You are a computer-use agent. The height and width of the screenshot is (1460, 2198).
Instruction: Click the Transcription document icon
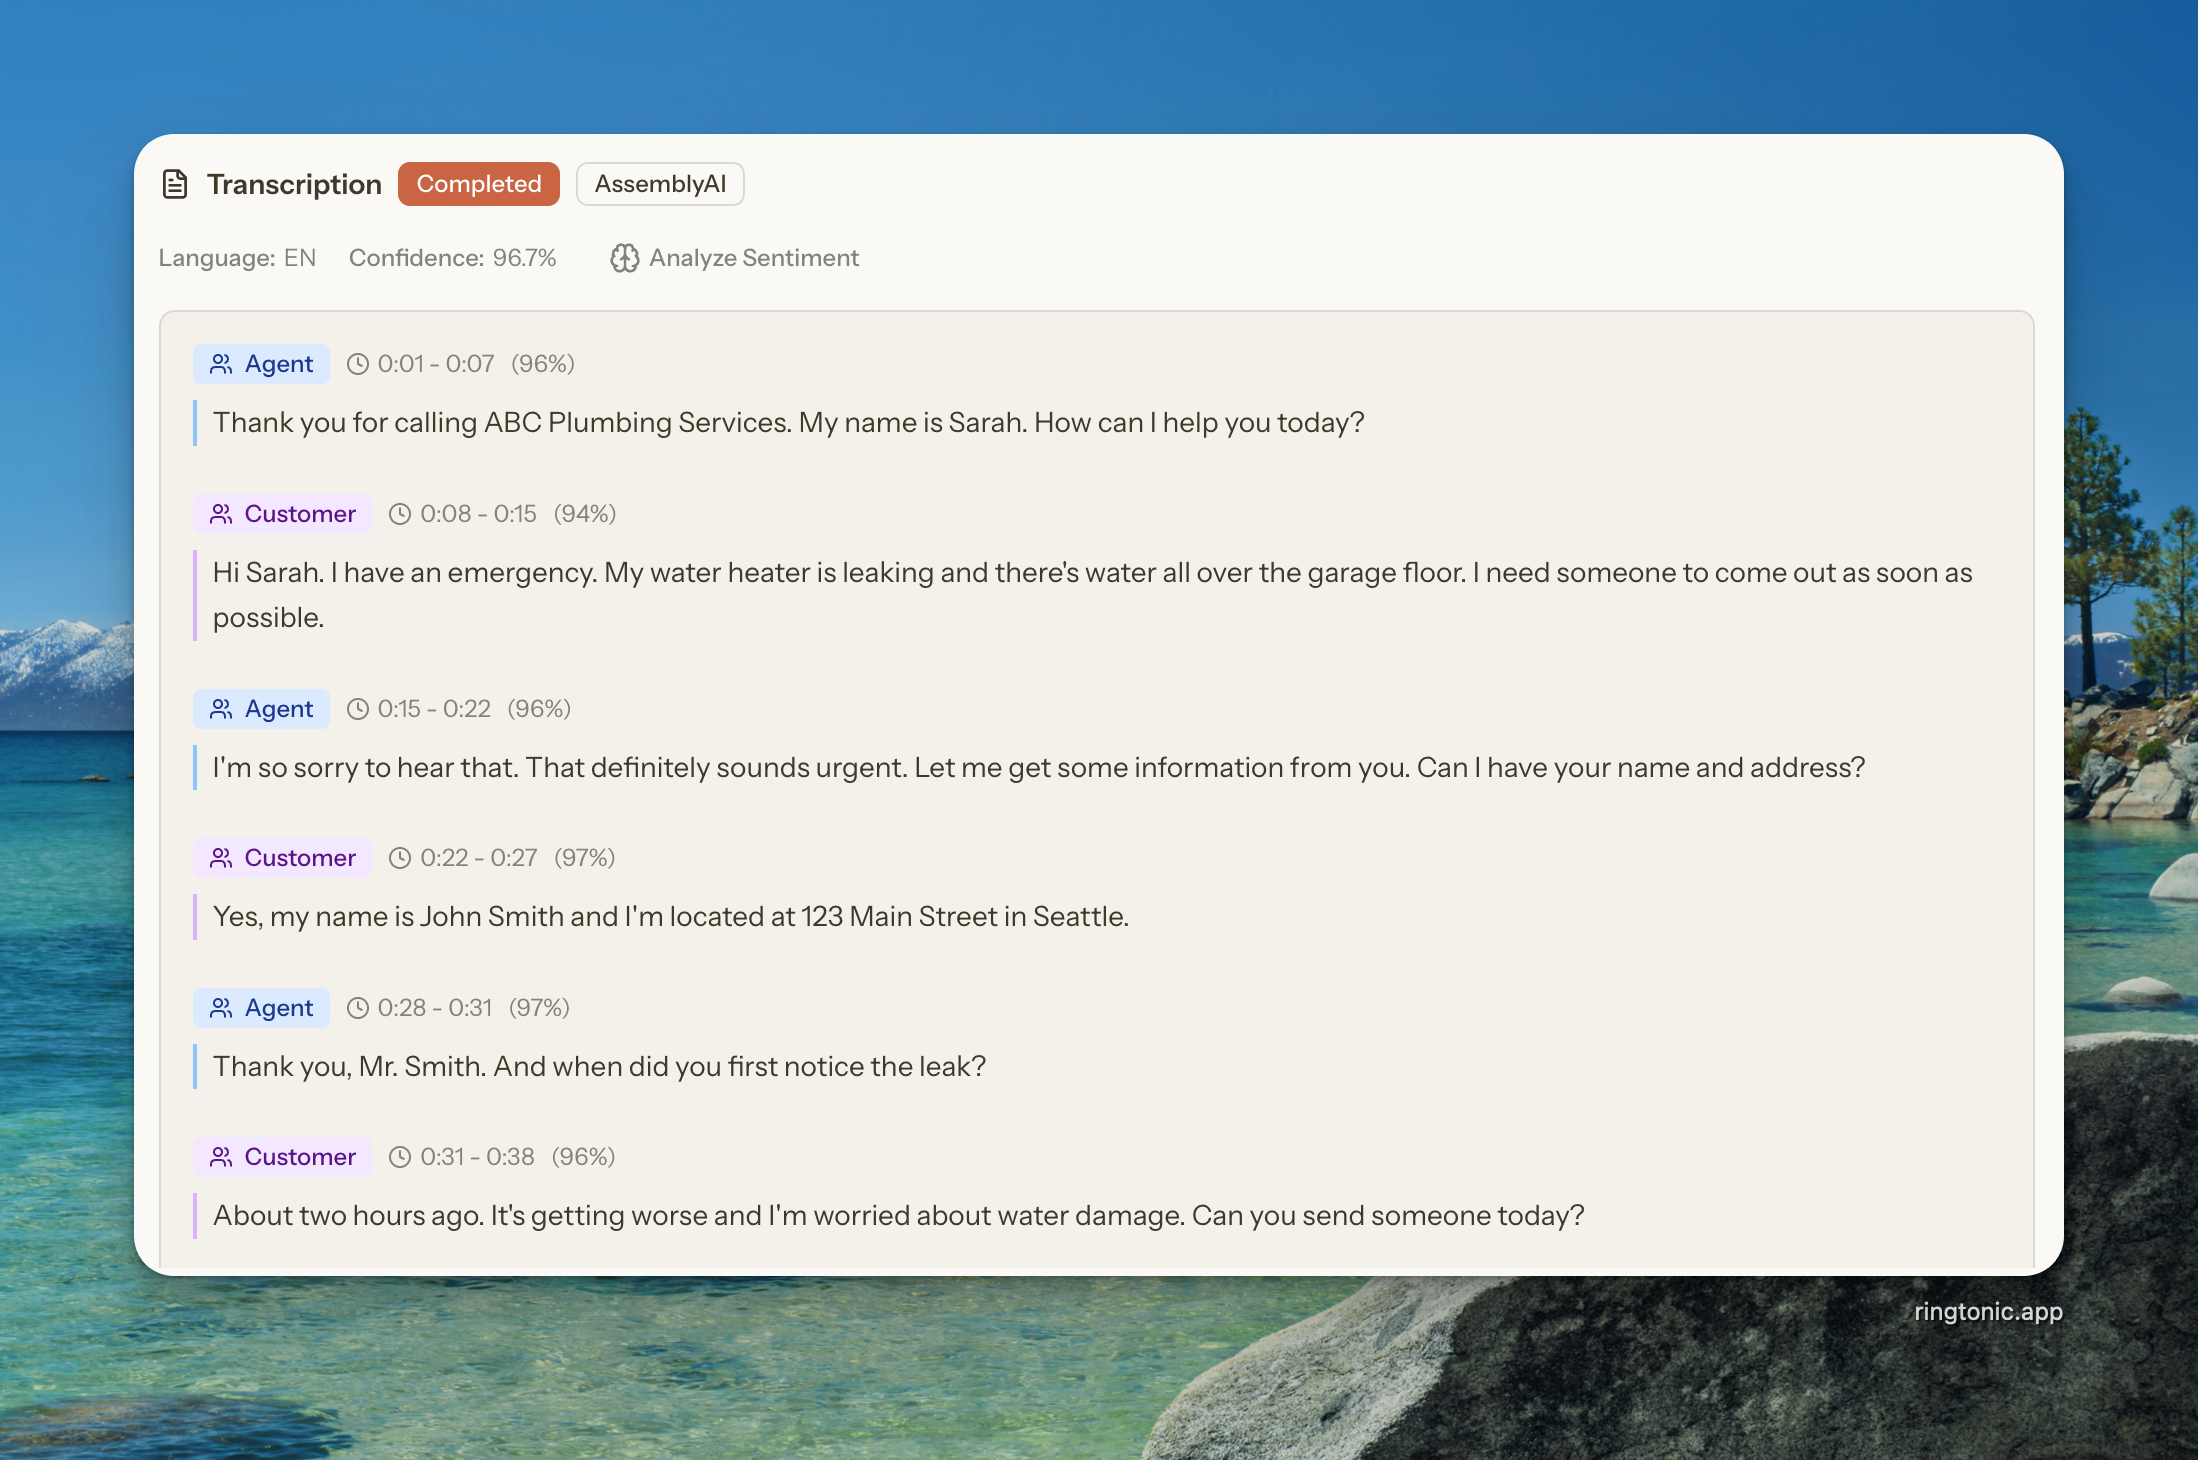[175, 184]
